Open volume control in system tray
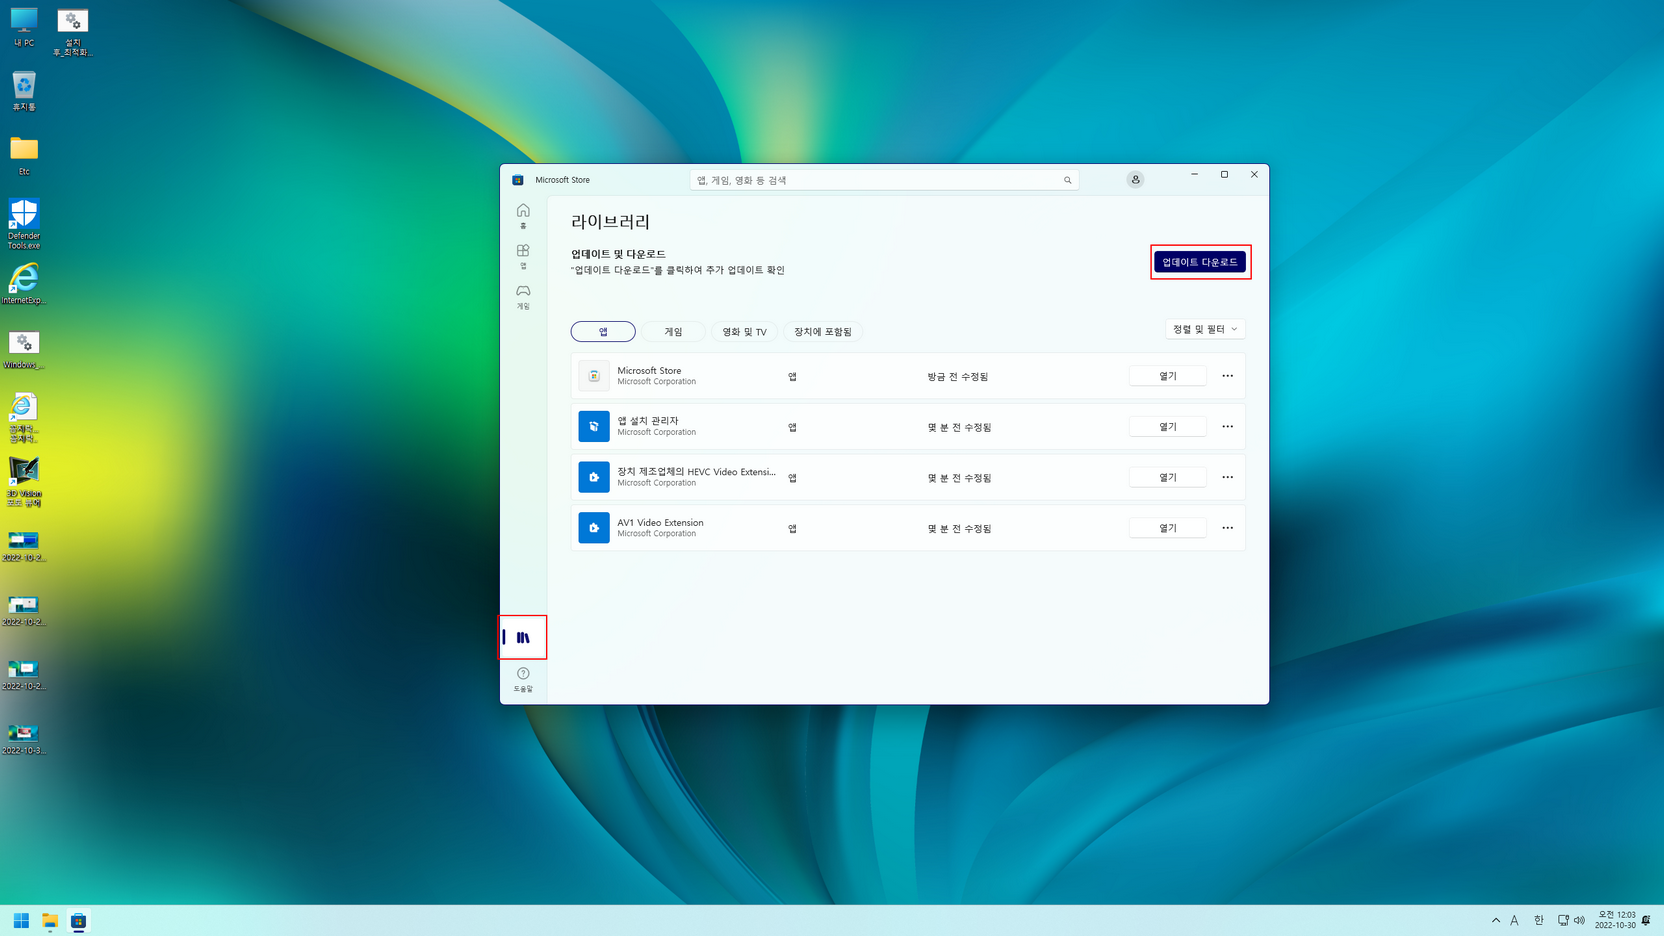Screen dimensions: 1664x936 pyautogui.click(x=1580, y=921)
